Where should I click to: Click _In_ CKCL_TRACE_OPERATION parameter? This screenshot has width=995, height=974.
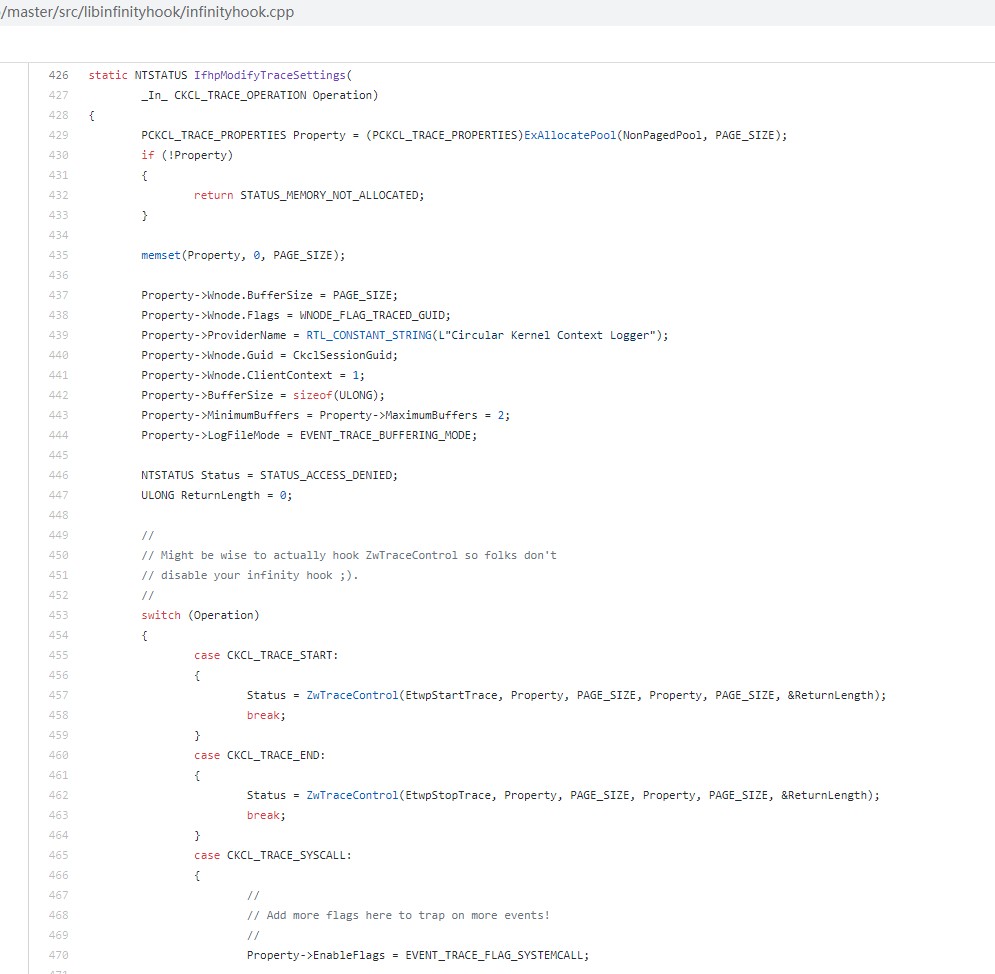260,95
